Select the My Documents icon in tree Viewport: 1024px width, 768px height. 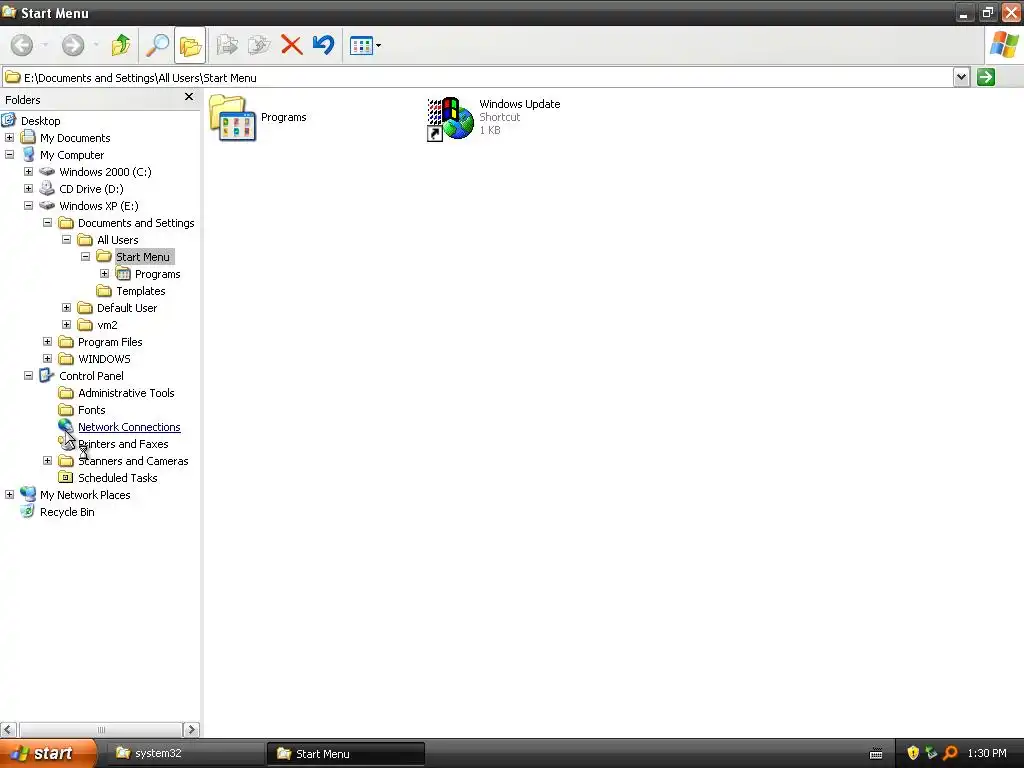27,137
